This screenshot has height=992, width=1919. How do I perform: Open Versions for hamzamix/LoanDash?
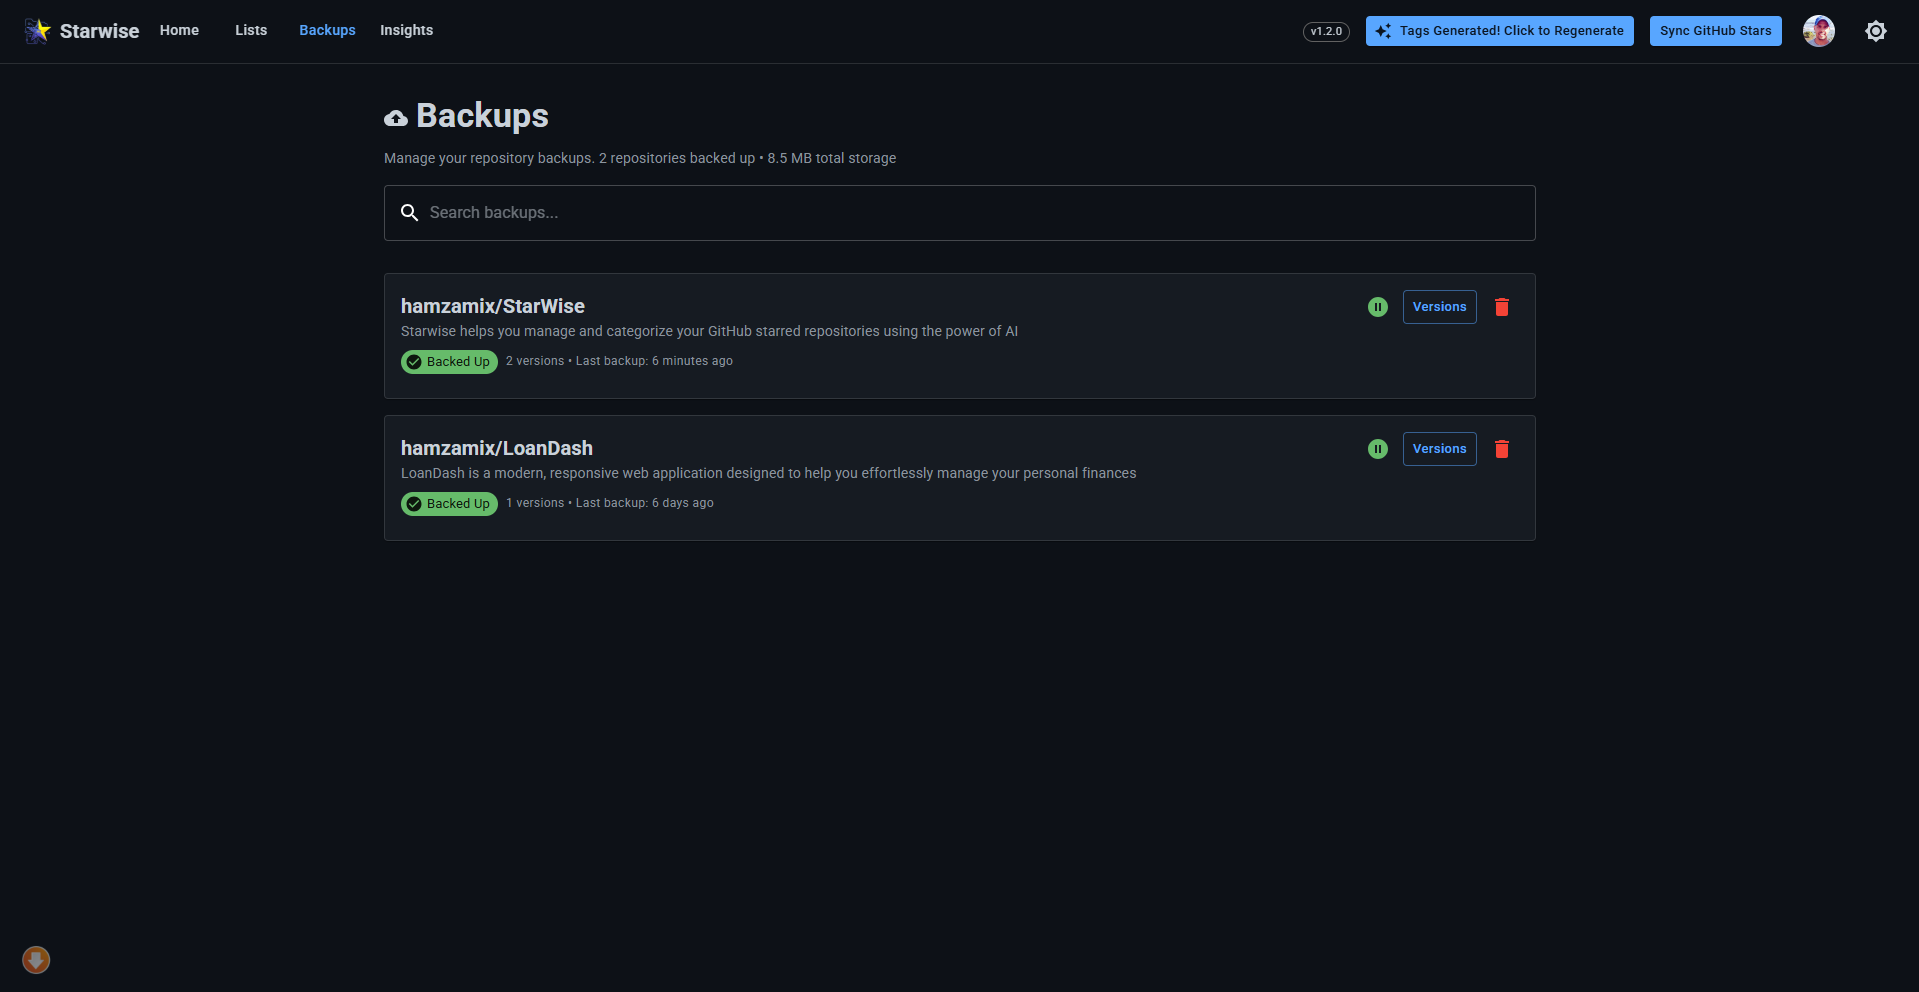(x=1440, y=449)
